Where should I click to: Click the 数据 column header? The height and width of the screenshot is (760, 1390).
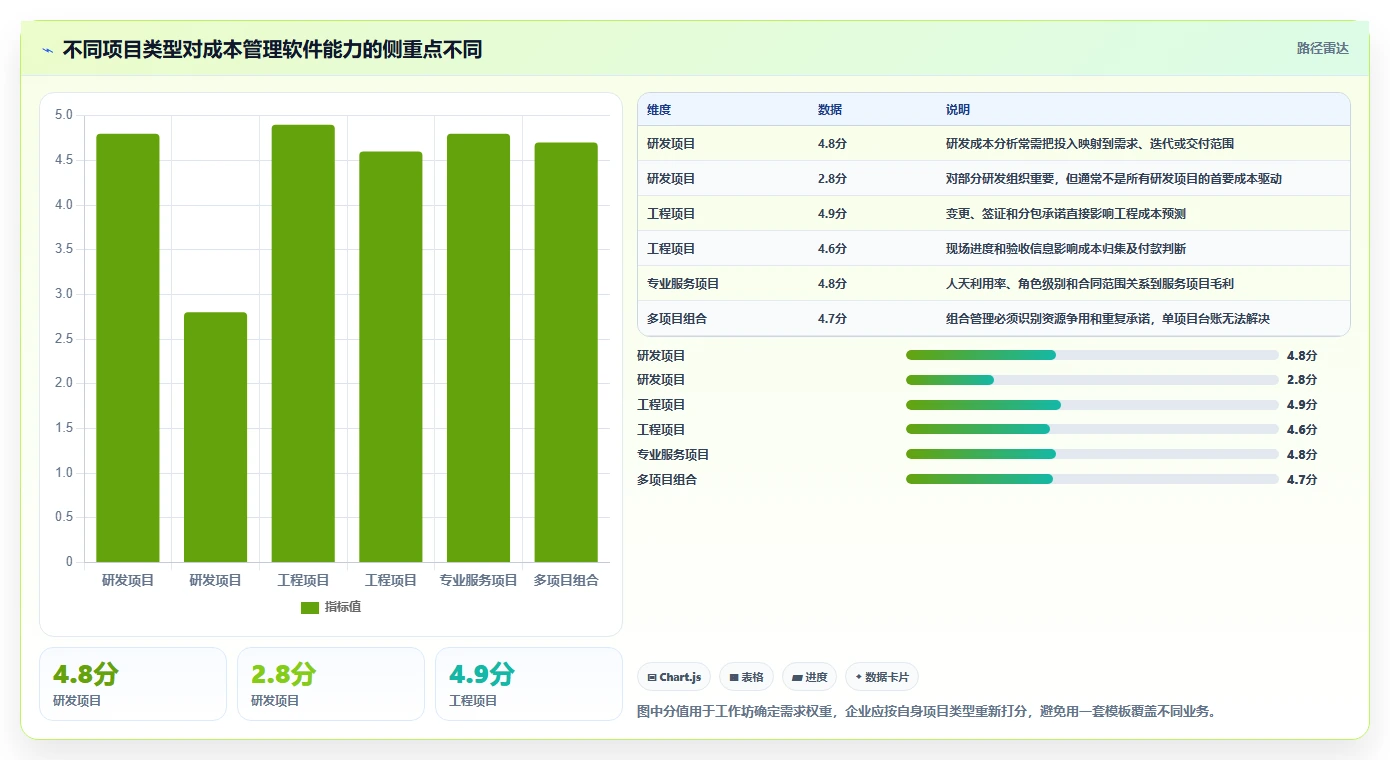click(830, 110)
